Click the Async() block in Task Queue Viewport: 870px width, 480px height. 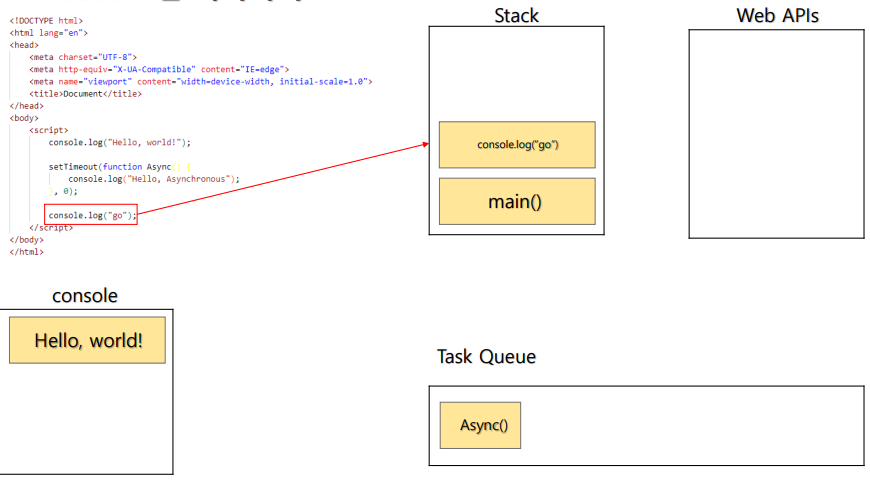(480, 426)
